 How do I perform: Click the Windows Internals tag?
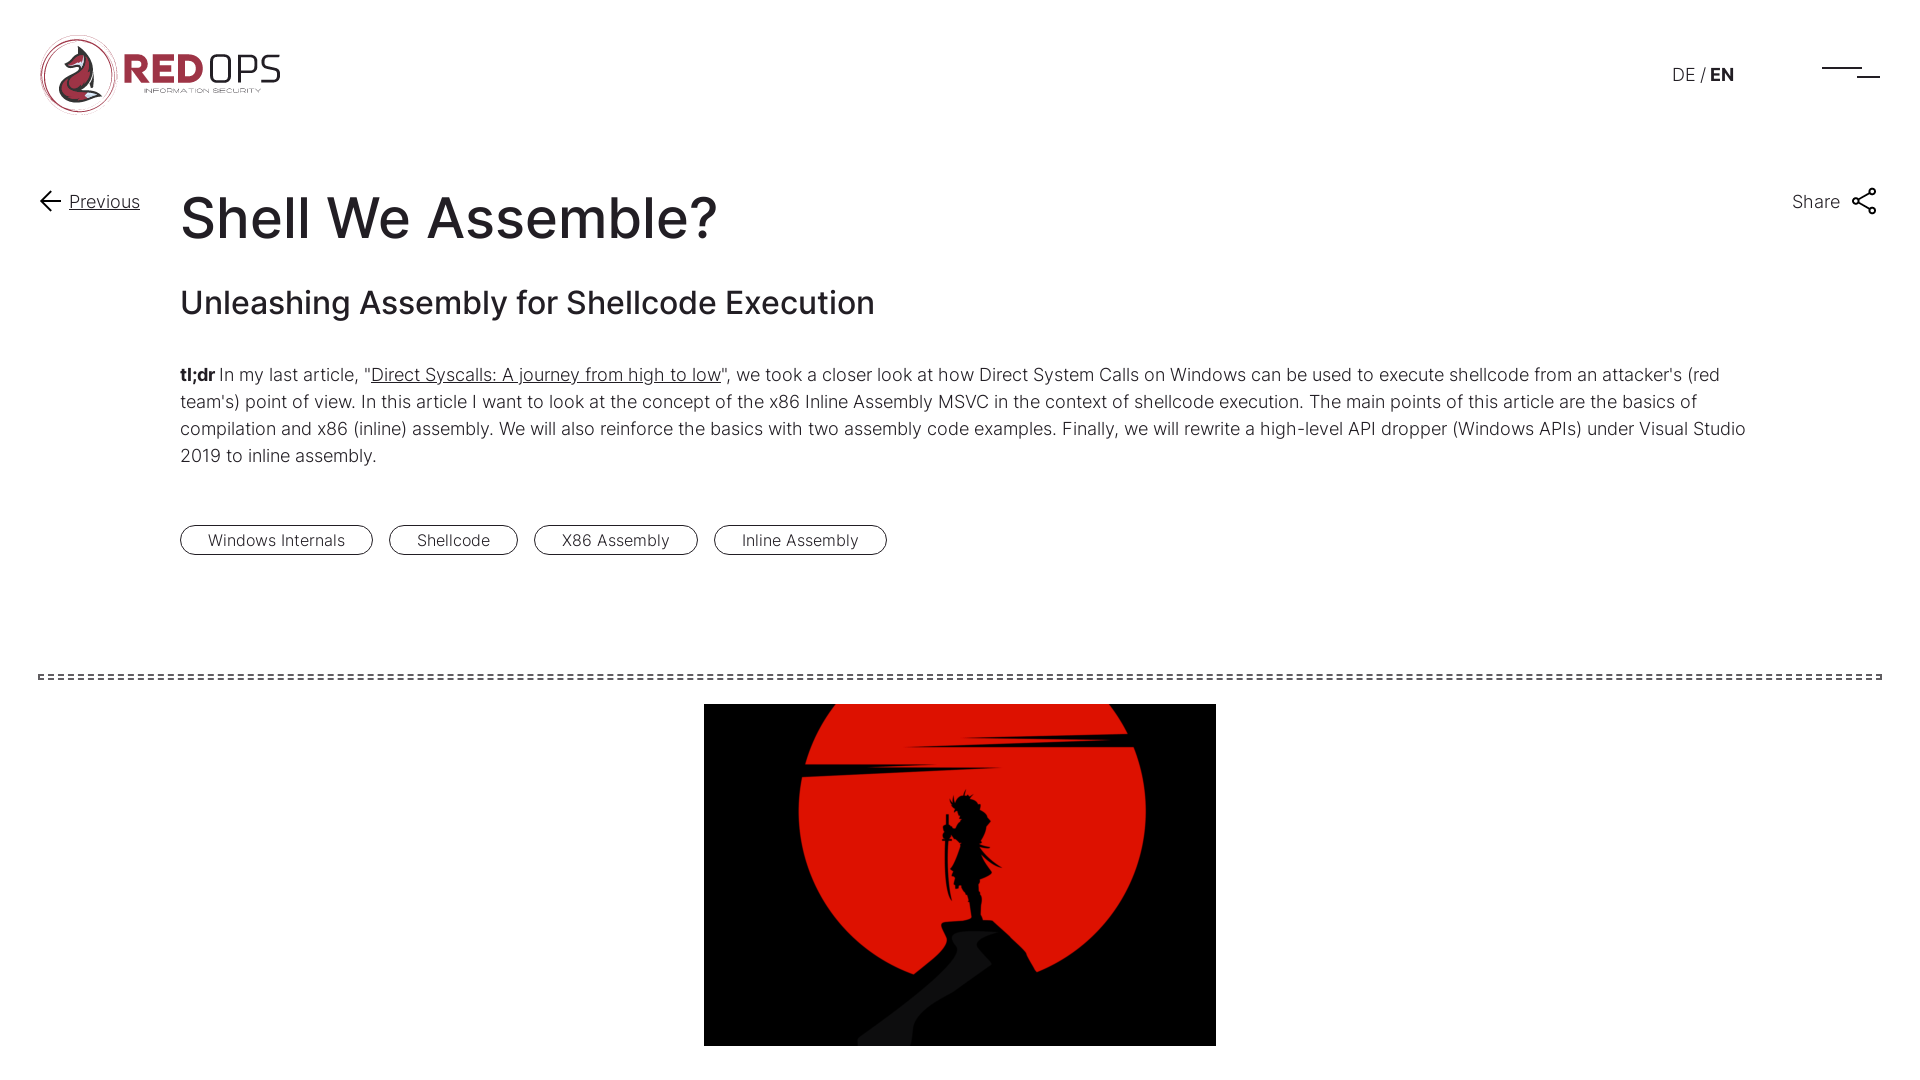[x=277, y=539]
